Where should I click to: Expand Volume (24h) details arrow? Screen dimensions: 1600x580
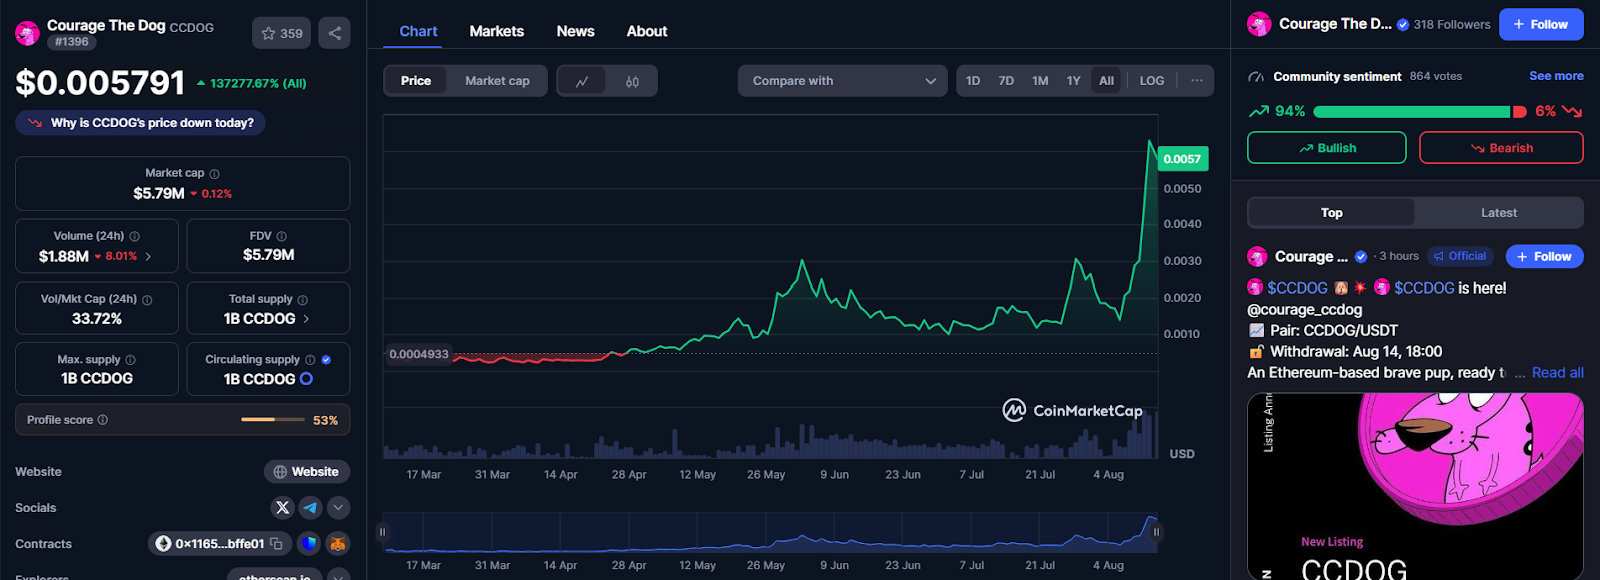tap(148, 257)
